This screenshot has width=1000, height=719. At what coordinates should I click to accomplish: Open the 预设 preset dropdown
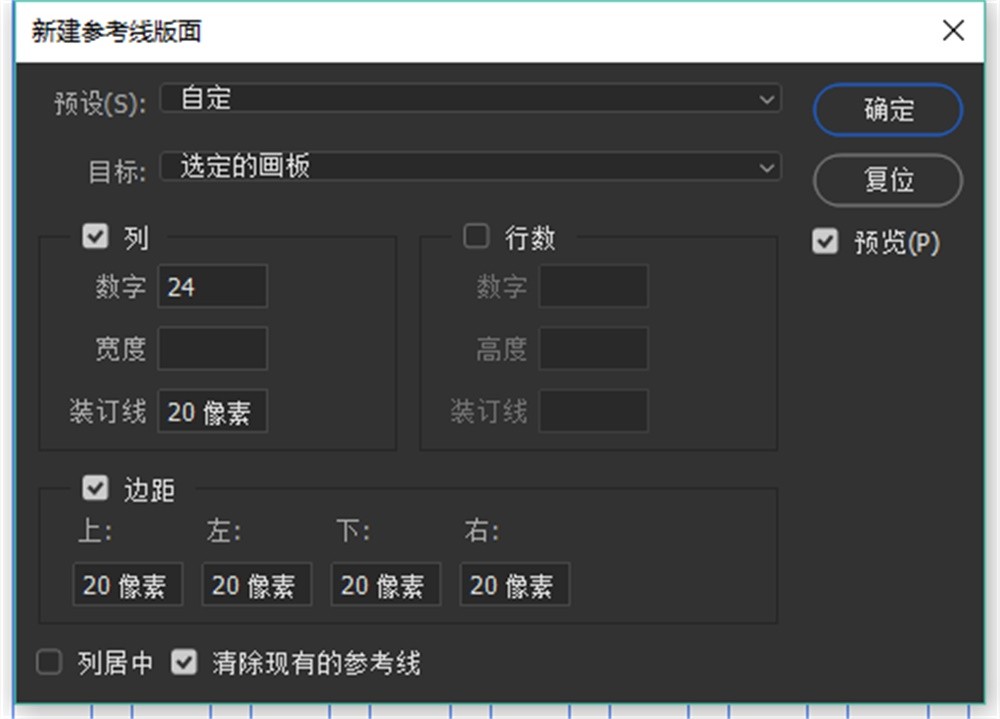[x=468, y=99]
